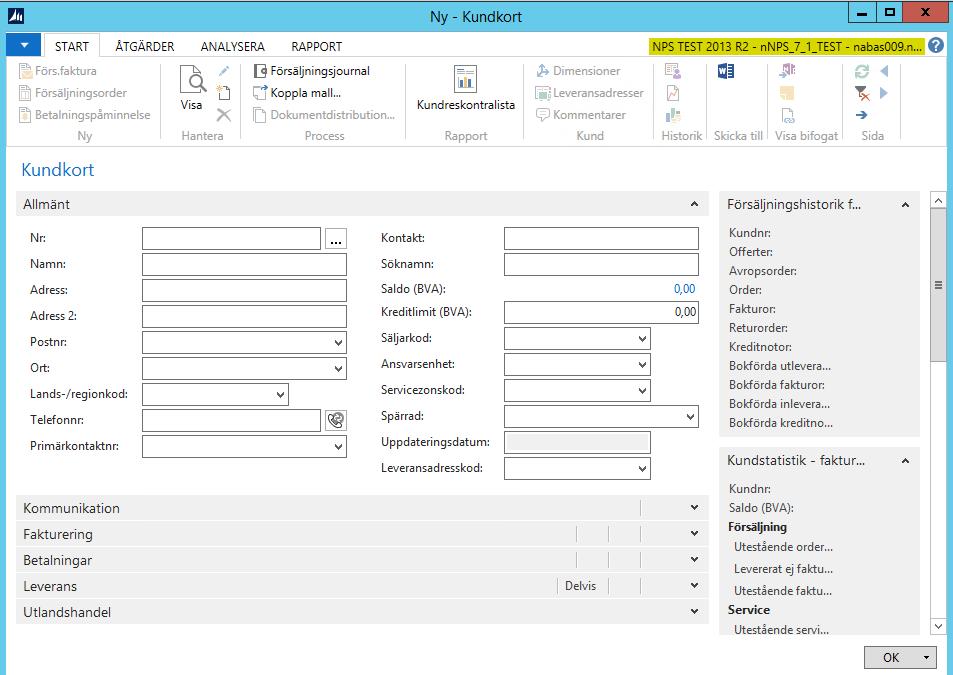
Task: Switch to the RAPPORT ribbon tab
Action: [316, 46]
